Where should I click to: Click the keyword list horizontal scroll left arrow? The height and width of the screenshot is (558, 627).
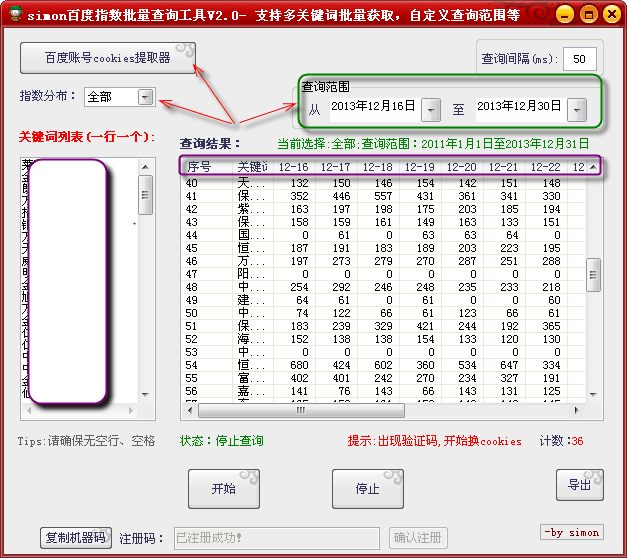(29, 410)
